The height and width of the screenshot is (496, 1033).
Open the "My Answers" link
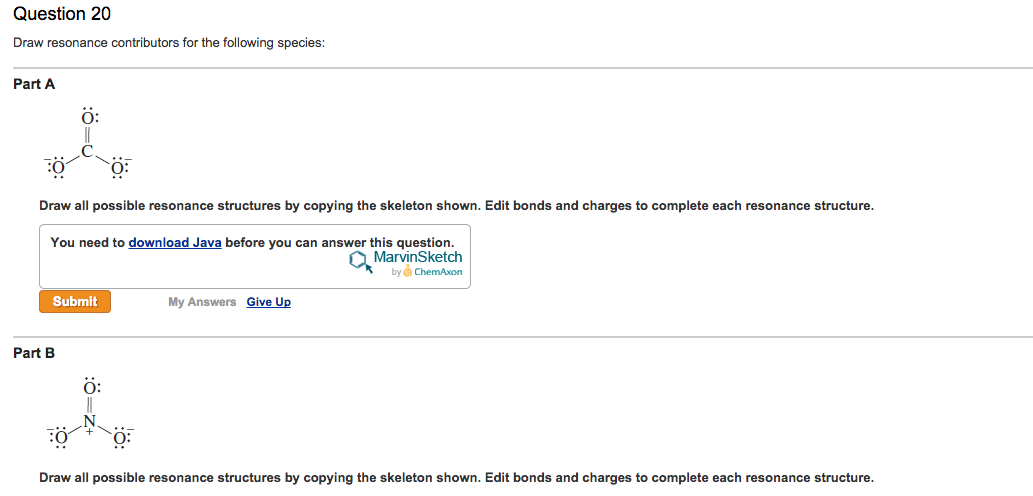tap(202, 302)
